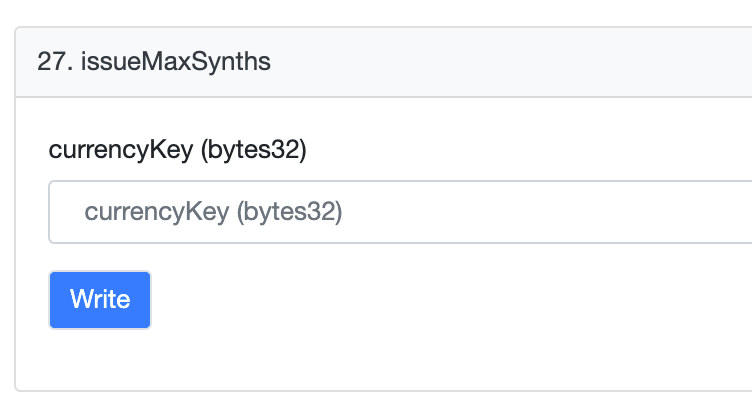Click the currencyKey word in the label
The image size is (752, 416).
click(121, 150)
